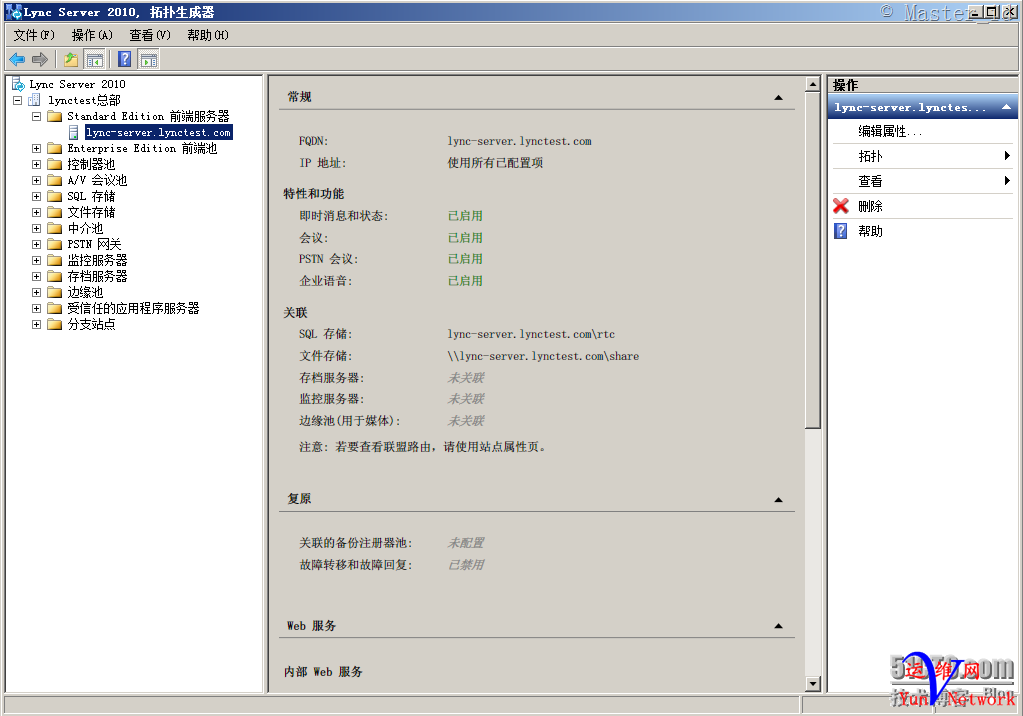1023x716 pixels.
Task: Expand the 存档服务器 tree node
Action: 37,276
